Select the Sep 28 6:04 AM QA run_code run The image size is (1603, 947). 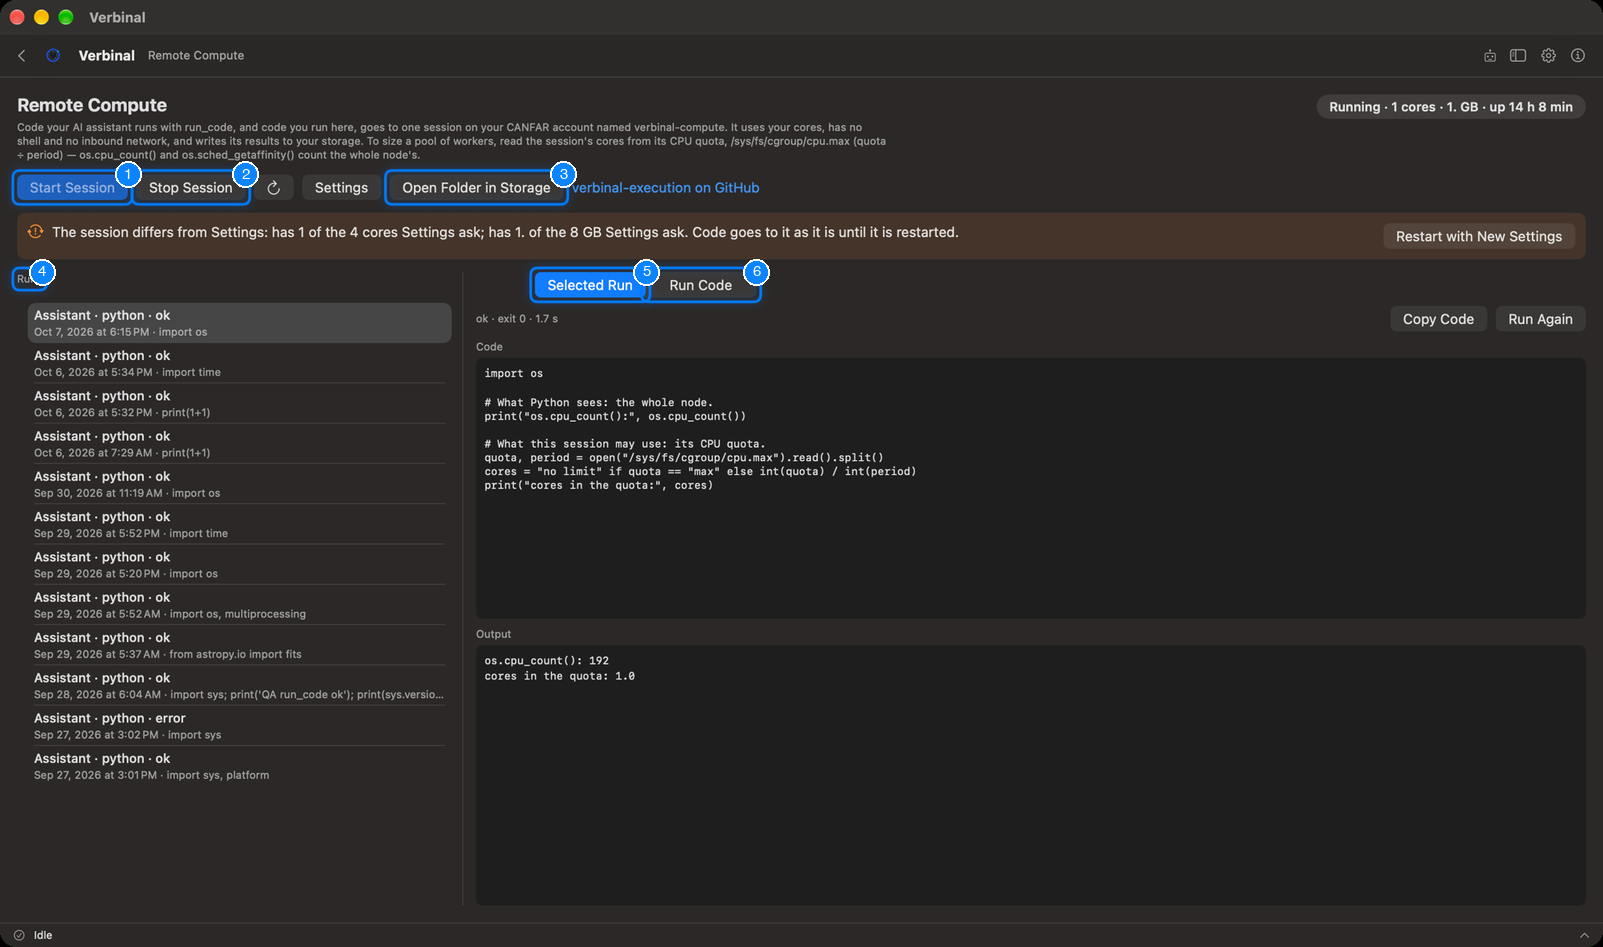(x=239, y=686)
